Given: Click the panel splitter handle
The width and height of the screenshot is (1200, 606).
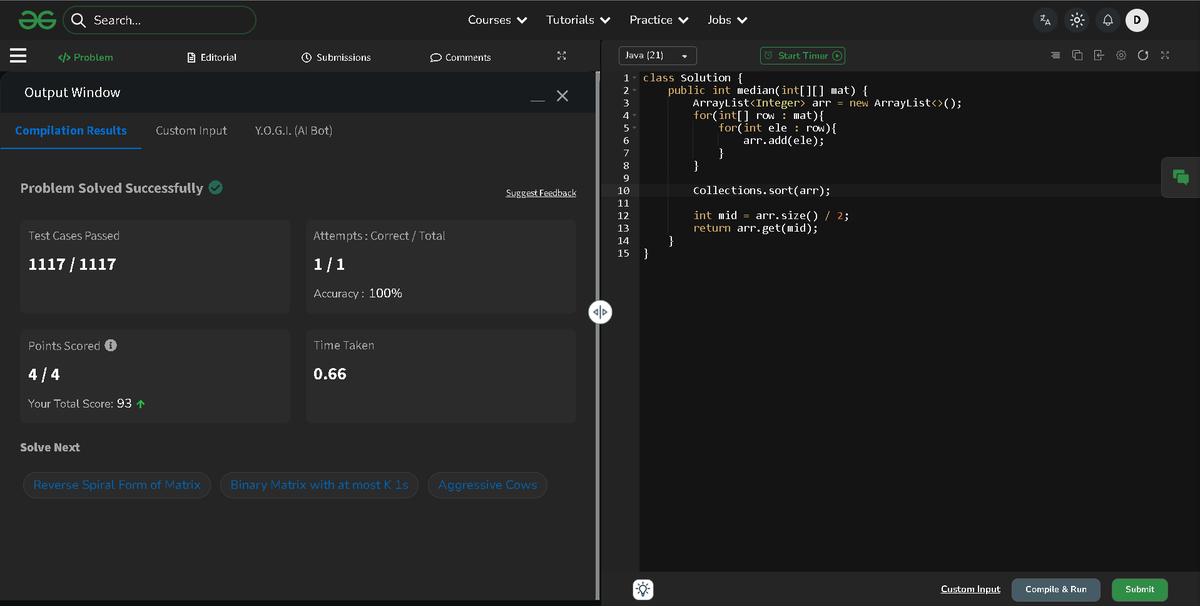Looking at the screenshot, I should (600, 312).
